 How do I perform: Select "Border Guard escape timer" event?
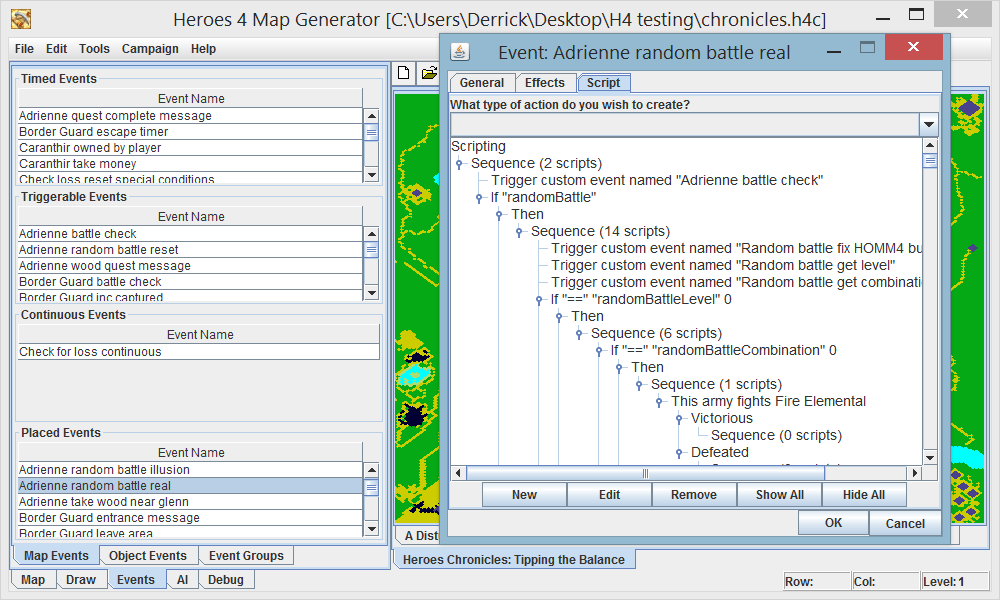pyautogui.click(x=190, y=131)
